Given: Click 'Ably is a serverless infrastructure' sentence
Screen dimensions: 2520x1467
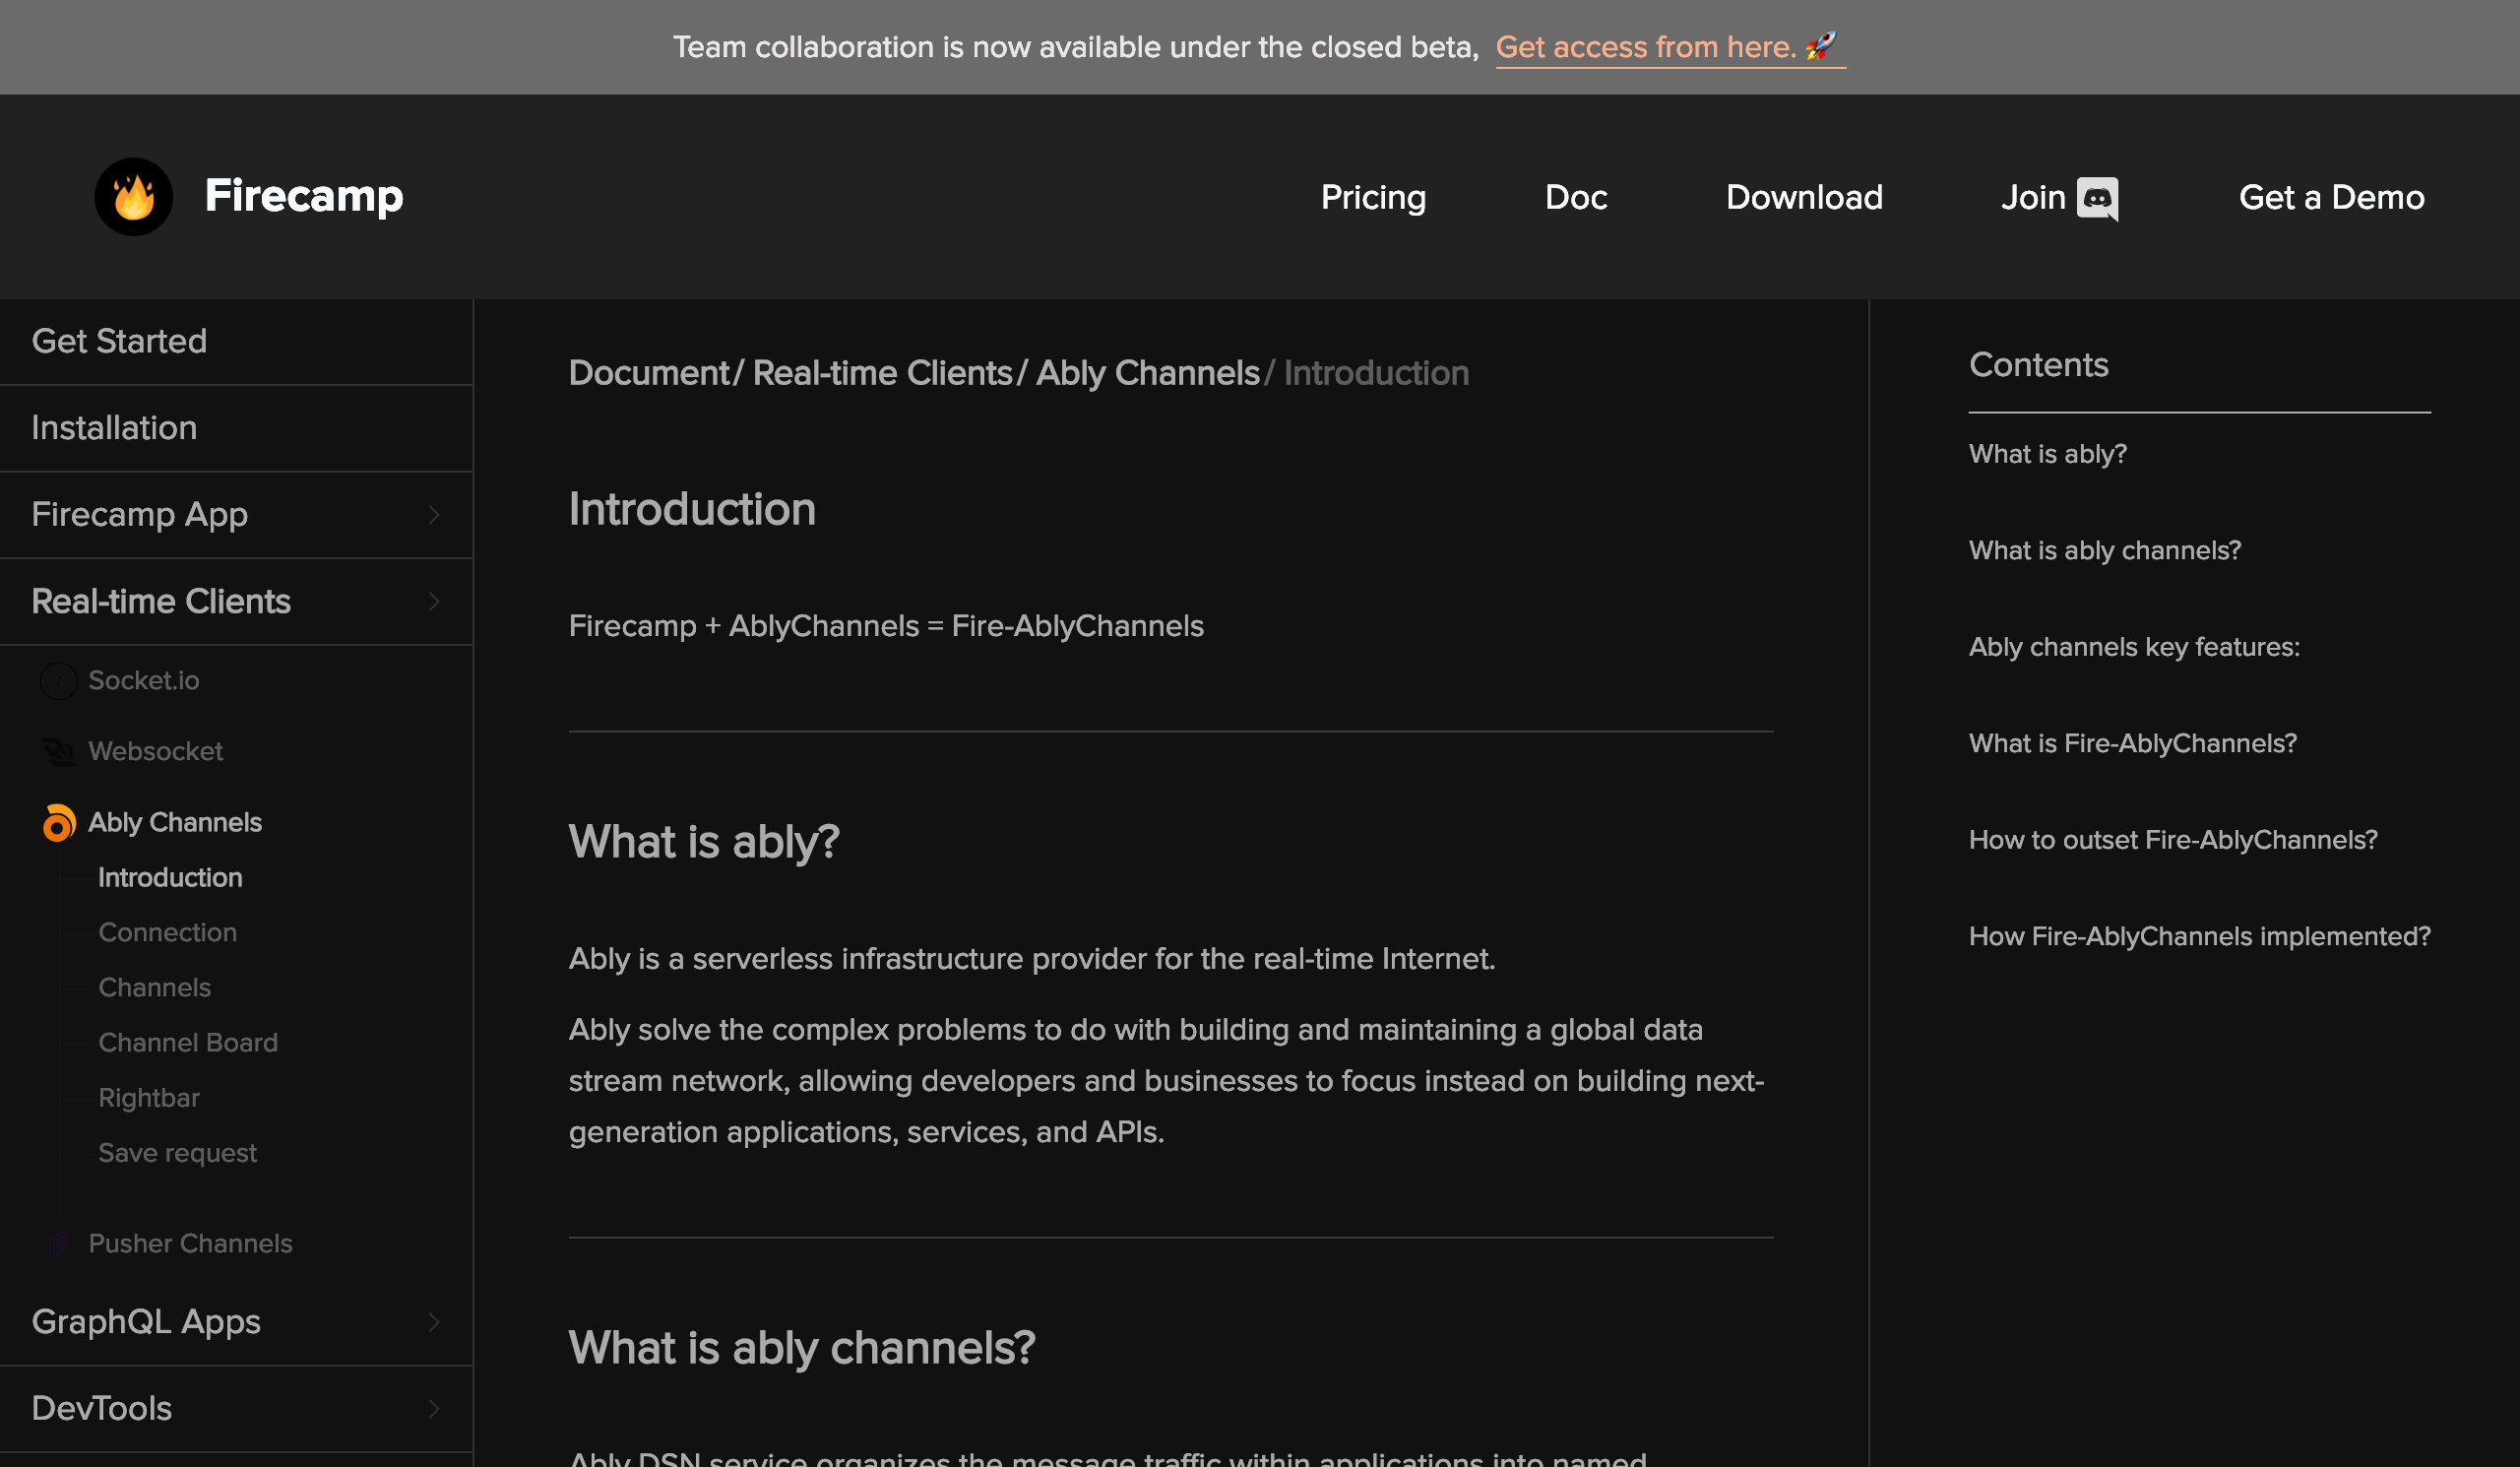Looking at the screenshot, I should click(x=1032, y=959).
